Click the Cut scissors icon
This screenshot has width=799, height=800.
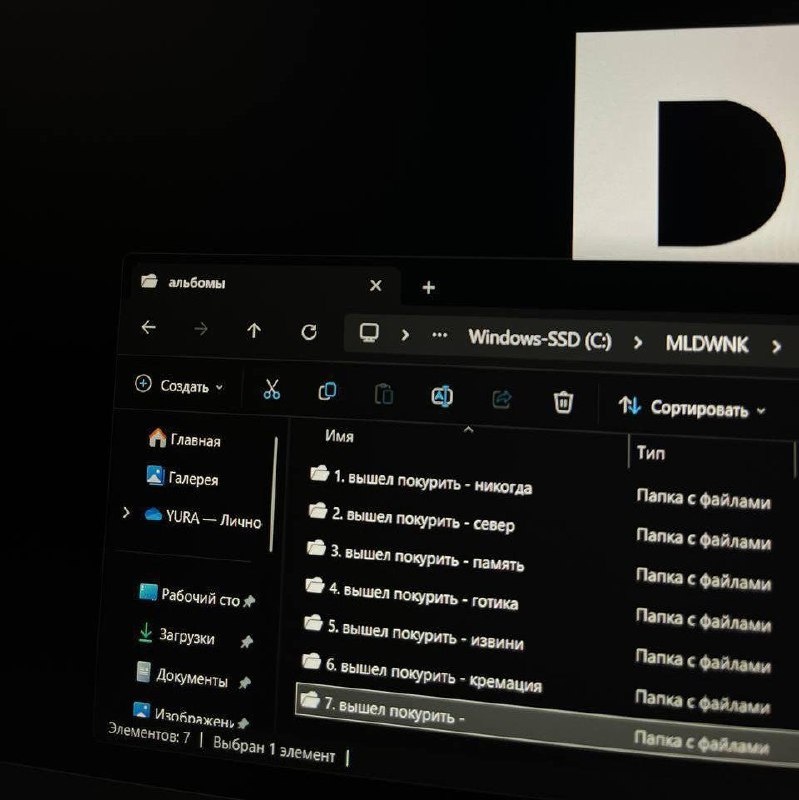point(271,389)
